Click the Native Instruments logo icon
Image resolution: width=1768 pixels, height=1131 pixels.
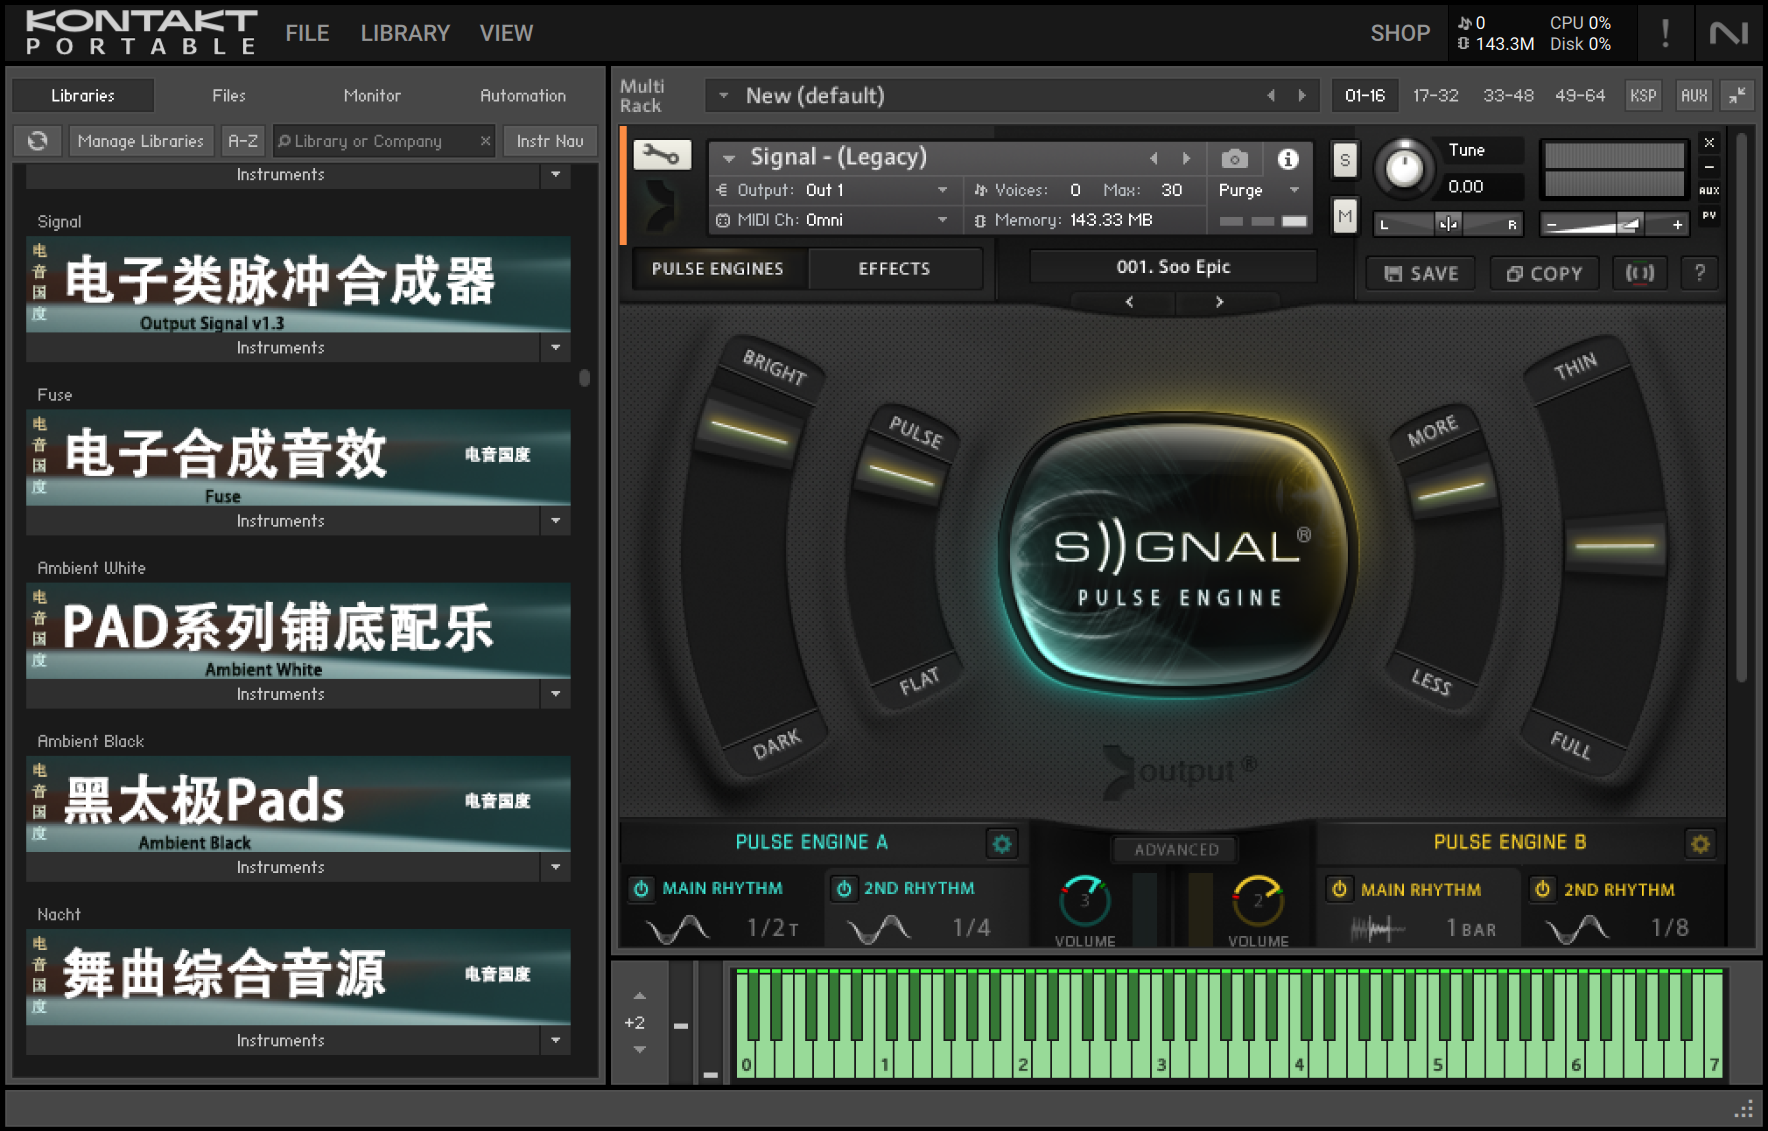point(1729,33)
